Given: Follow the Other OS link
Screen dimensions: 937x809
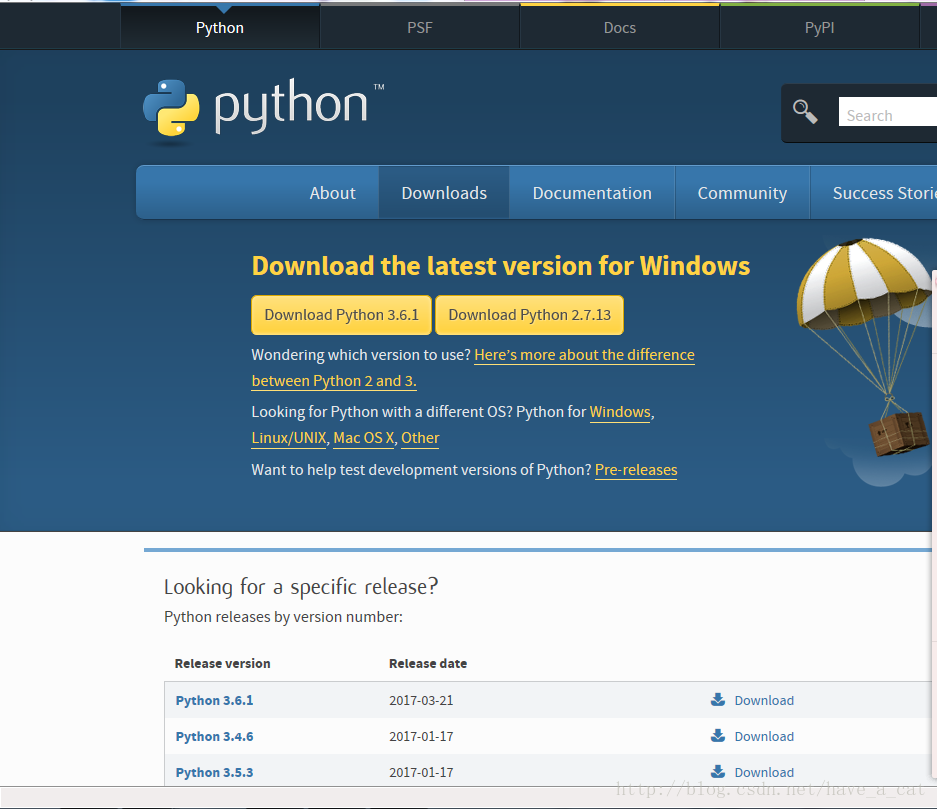Looking at the screenshot, I should (420, 438).
